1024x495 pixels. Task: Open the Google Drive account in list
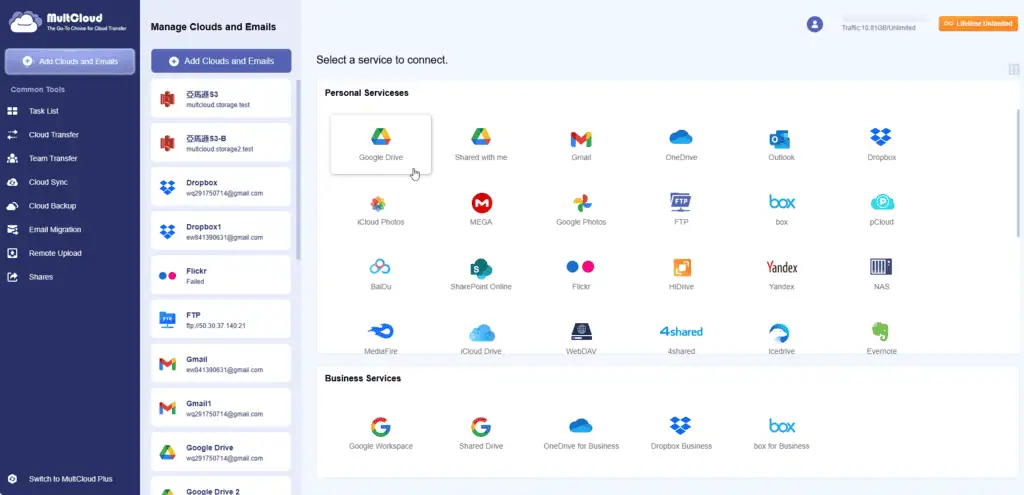(221, 452)
